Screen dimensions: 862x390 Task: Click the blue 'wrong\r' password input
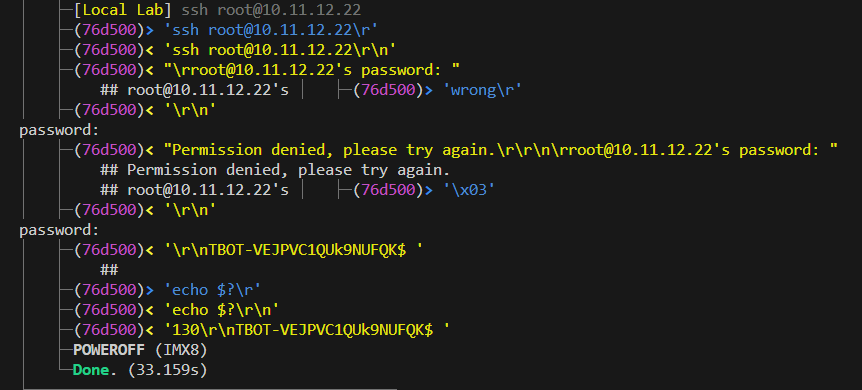tap(482, 90)
